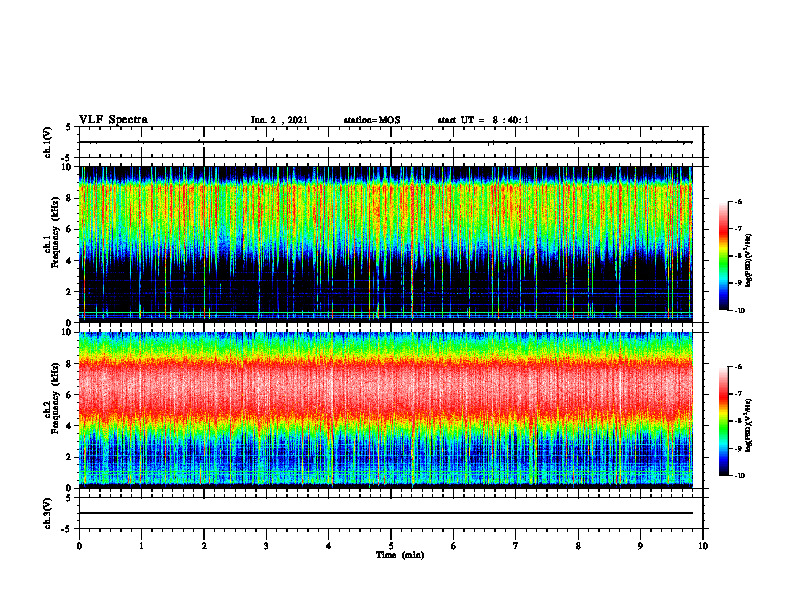This screenshot has height=612, width=792.
Task: Click the 'Time (min)' x-axis label
Action: click(400, 555)
